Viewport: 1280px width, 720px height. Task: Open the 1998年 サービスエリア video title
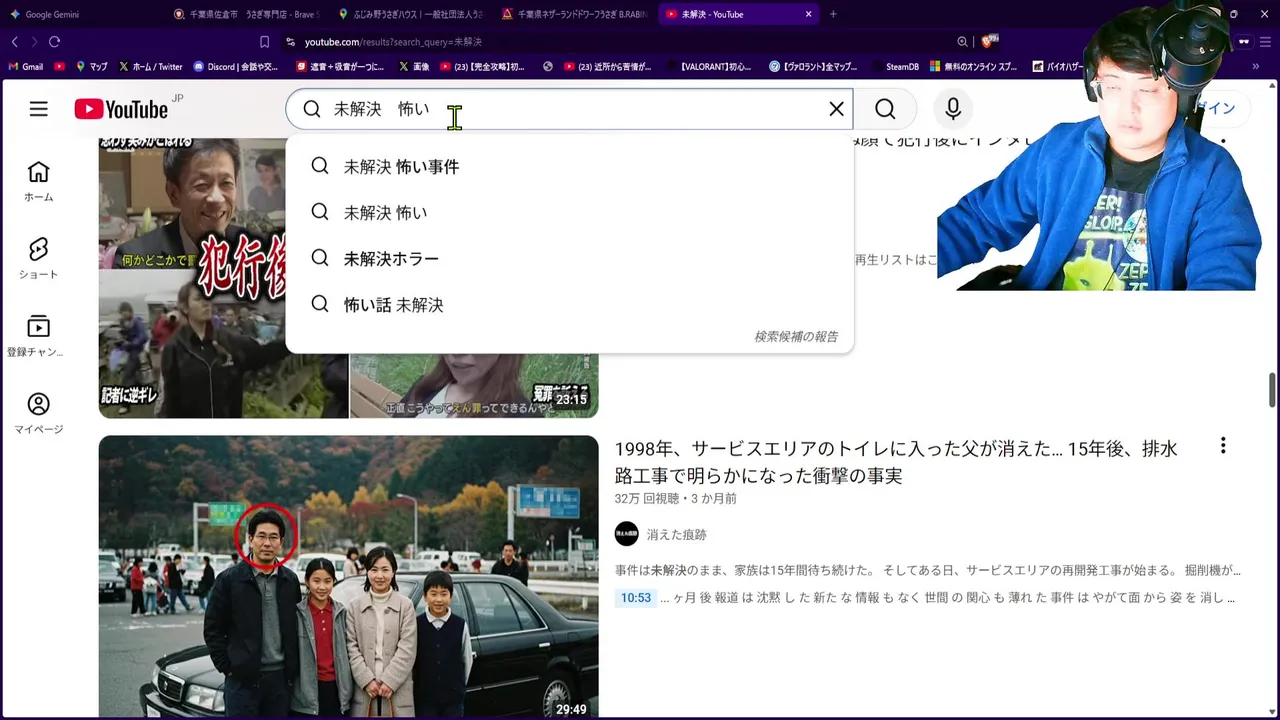896,462
